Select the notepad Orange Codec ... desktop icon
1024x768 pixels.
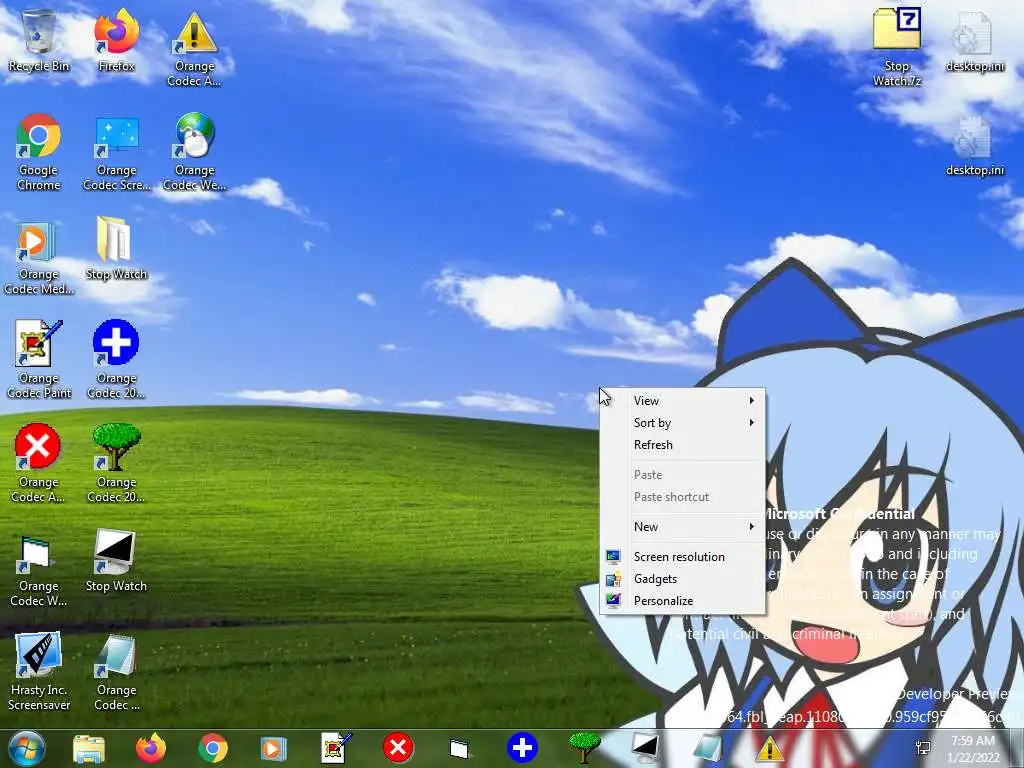click(116, 672)
